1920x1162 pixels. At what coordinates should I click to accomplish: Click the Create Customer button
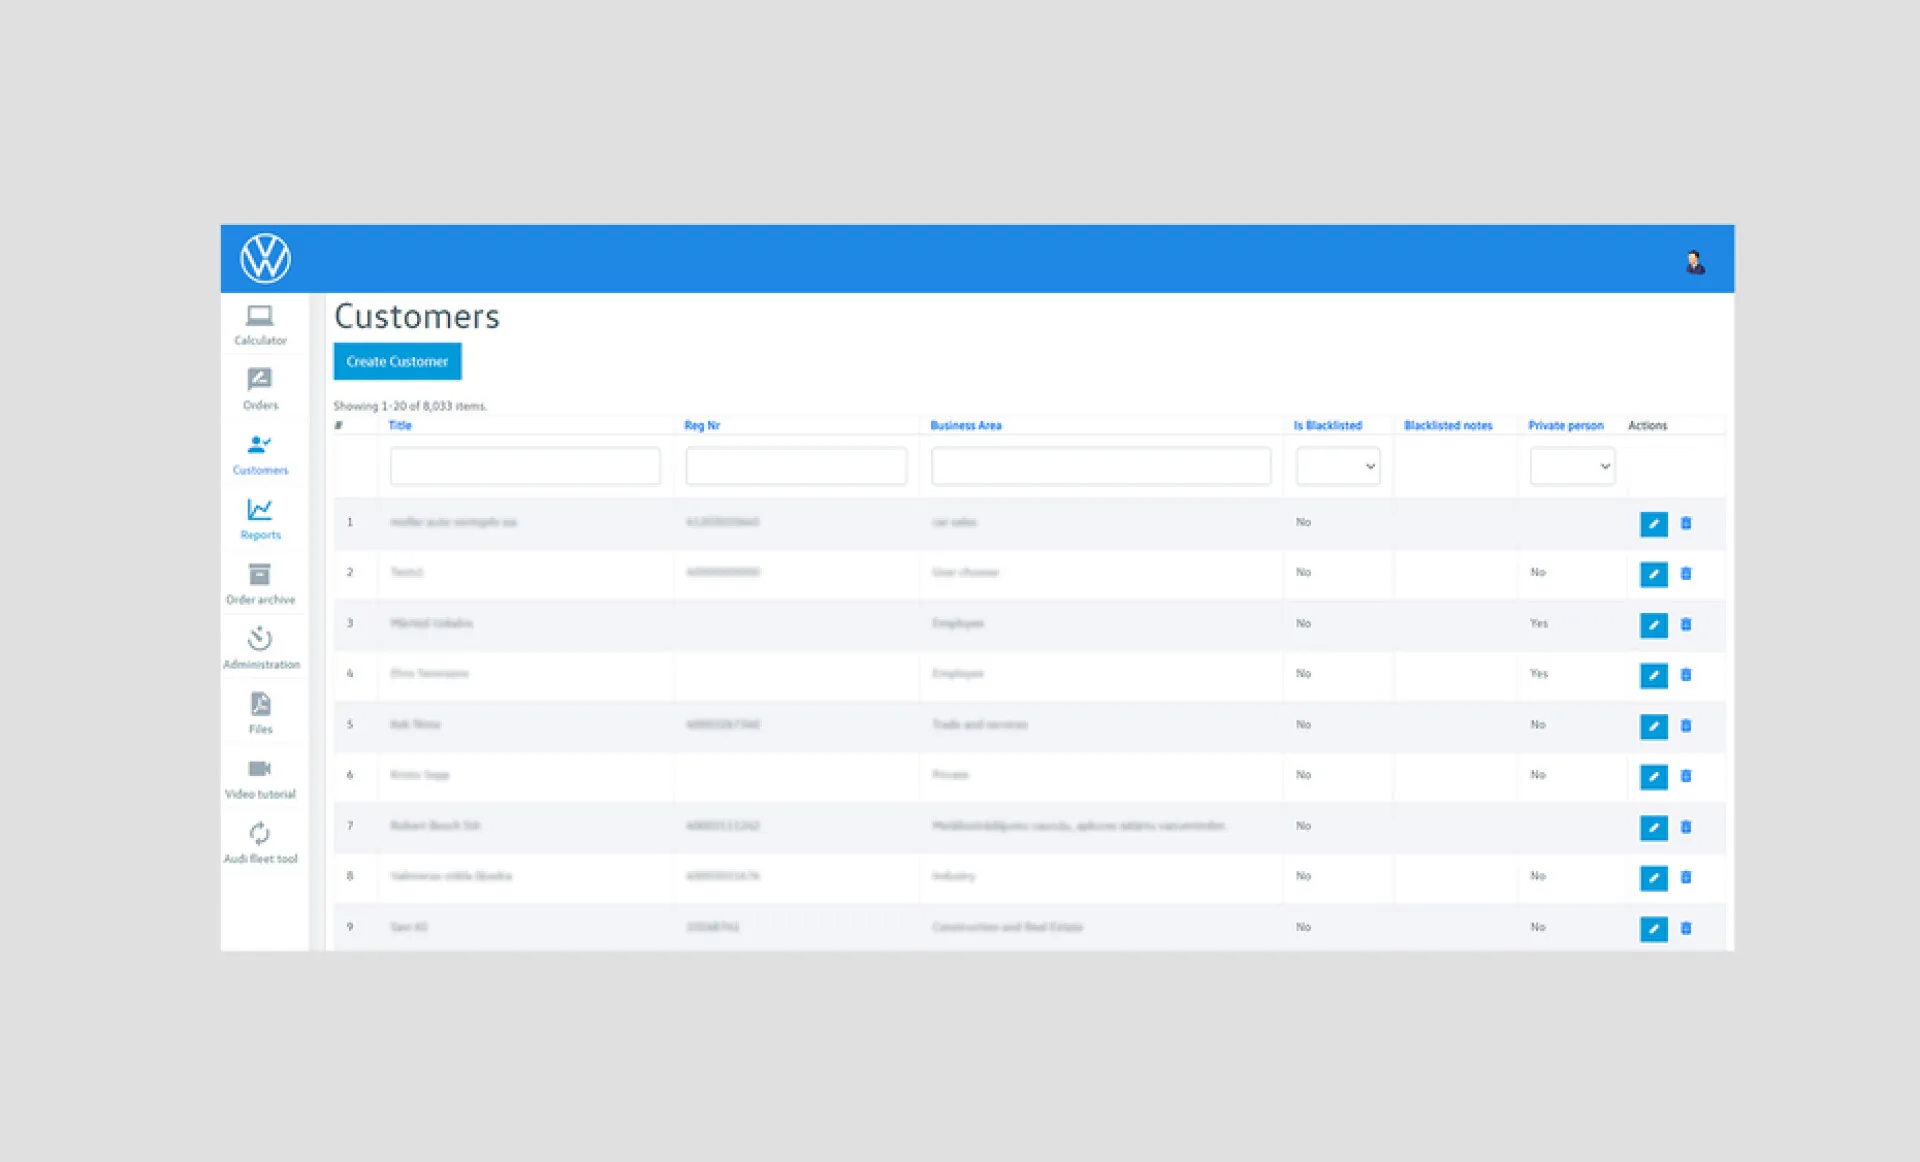click(397, 361)
